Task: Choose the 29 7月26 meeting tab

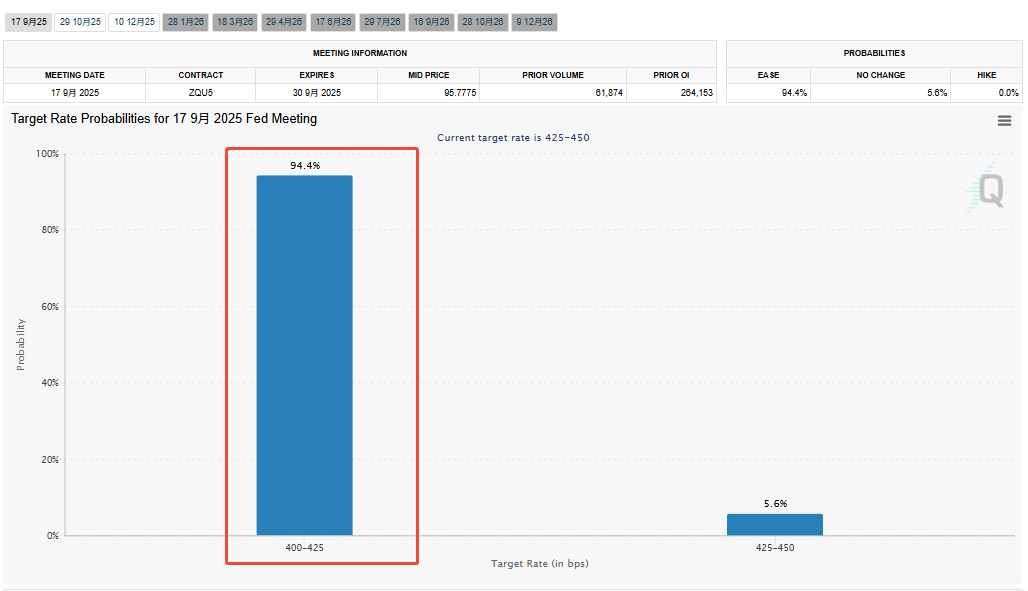Action: point(382,21)
